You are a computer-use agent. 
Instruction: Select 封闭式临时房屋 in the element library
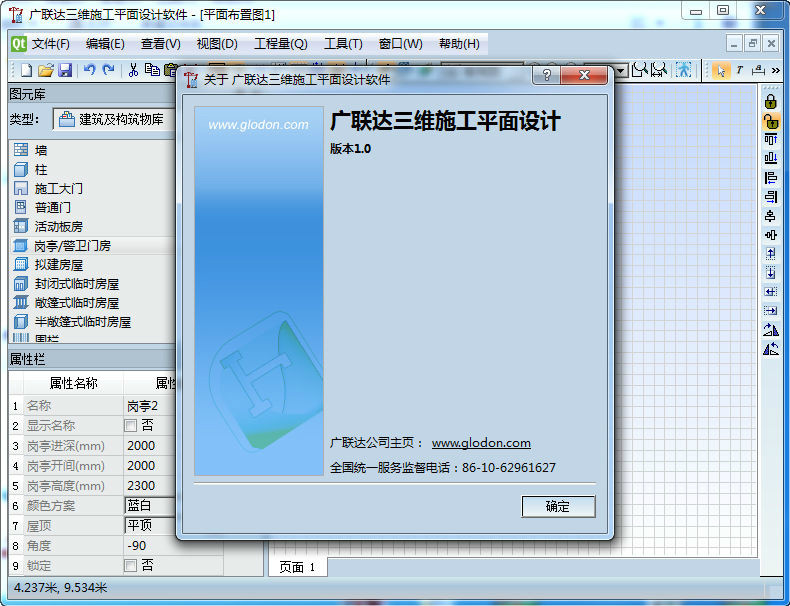[x=93, y=284]
